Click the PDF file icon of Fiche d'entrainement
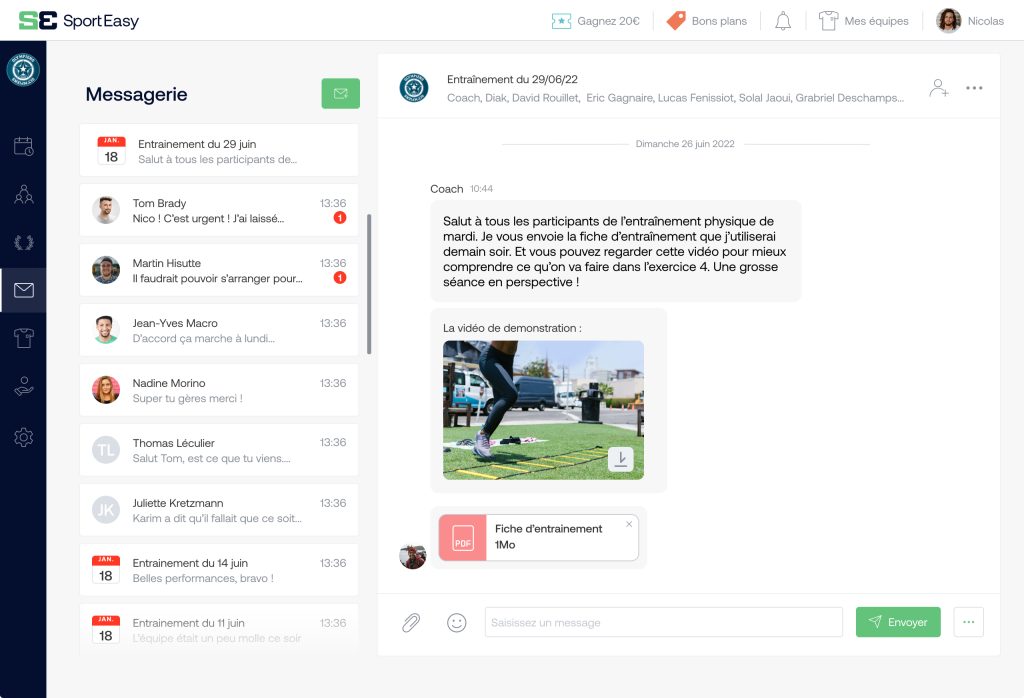Image resolution: width=1024 pixels, height=698 pixels. (x=462, y=537)
